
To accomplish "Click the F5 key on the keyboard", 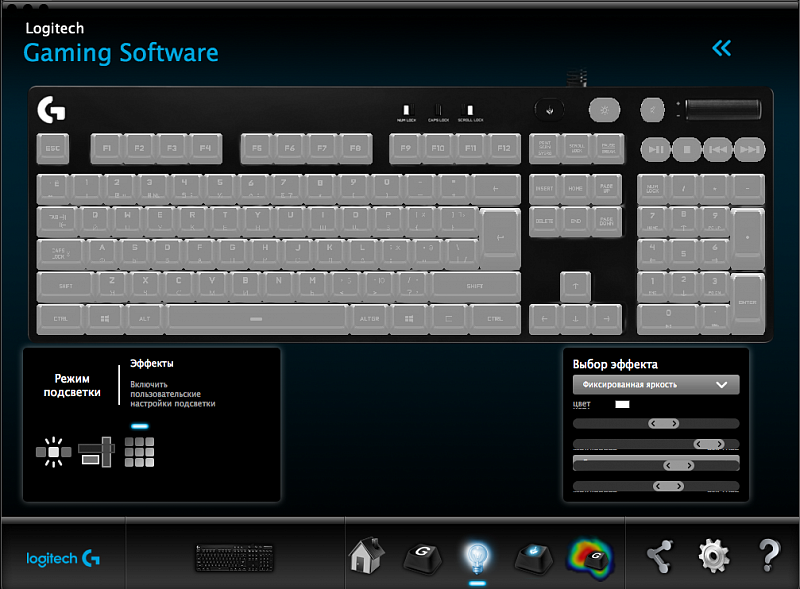I will (257, 149).
